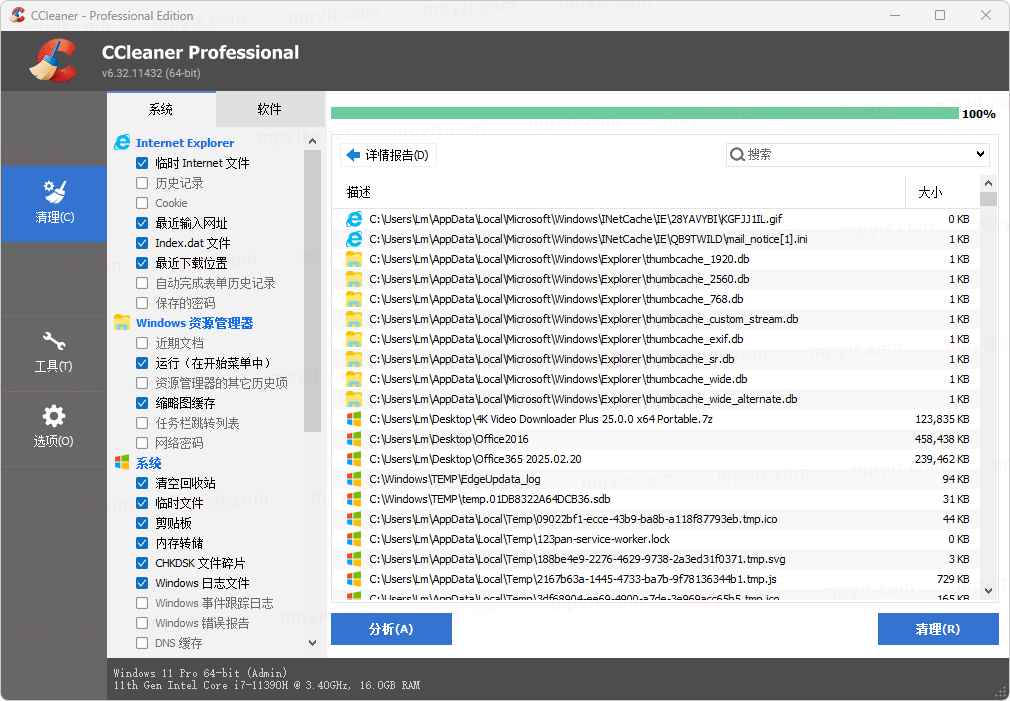Open the Clean section broom icon
Viewport: 1010px width, 701px height.
(x=54, y=191)
